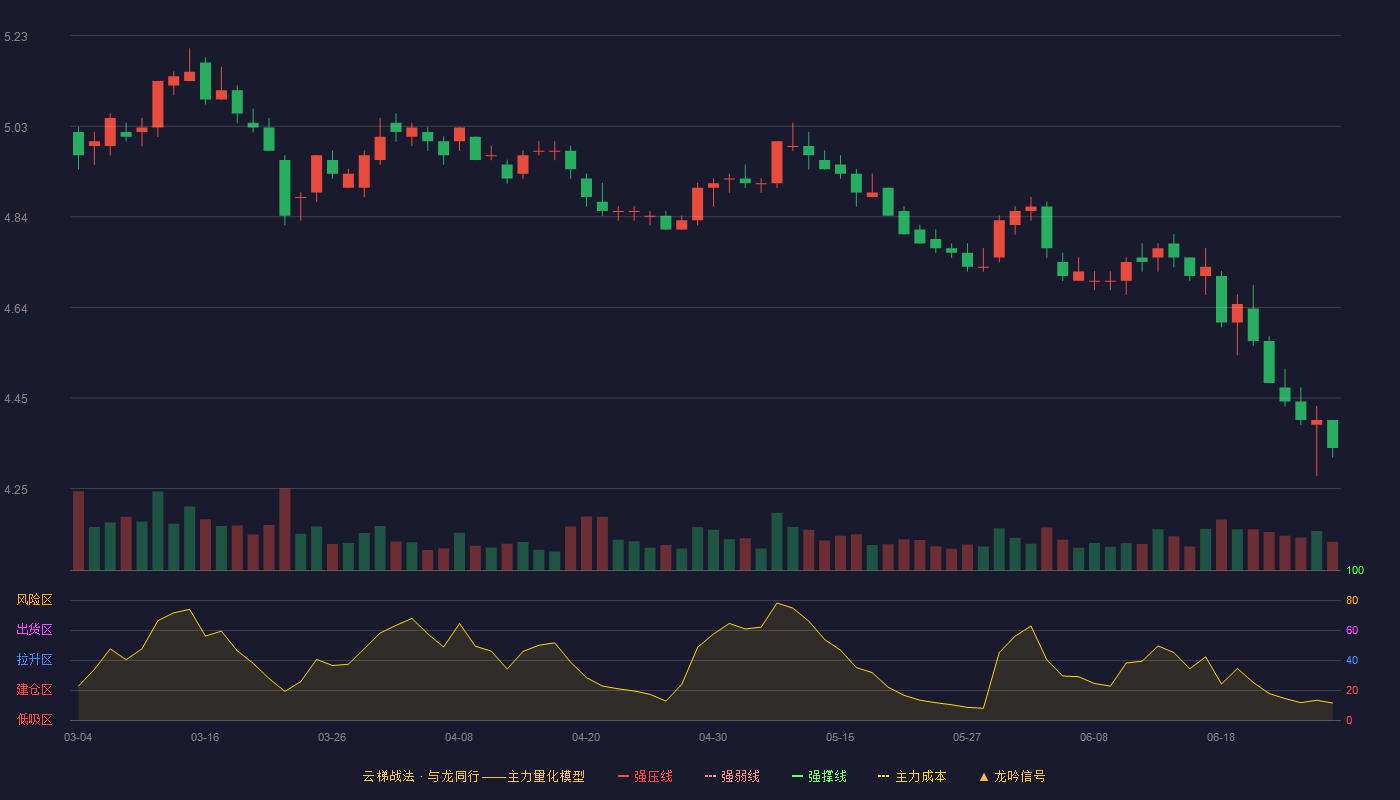This screenshot has width=1400, height=800.
Task: Click the first tall red volume bar
Action: [x=78, y=531]
